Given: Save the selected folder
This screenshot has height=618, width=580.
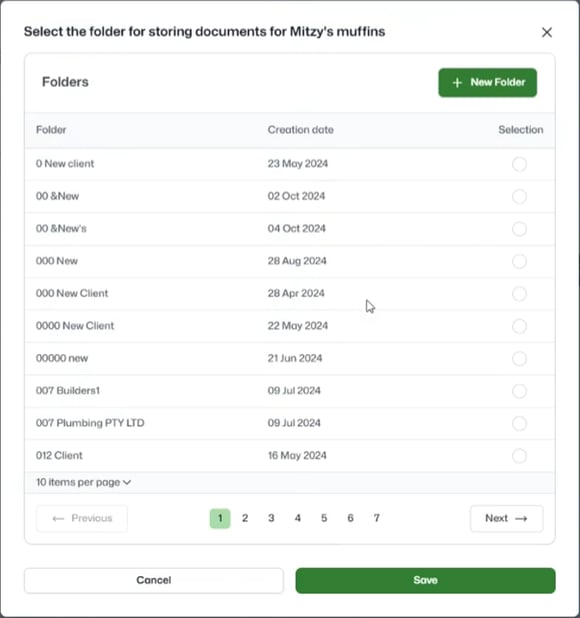Looking at the screenshot, I should click(x=425, y=580).
